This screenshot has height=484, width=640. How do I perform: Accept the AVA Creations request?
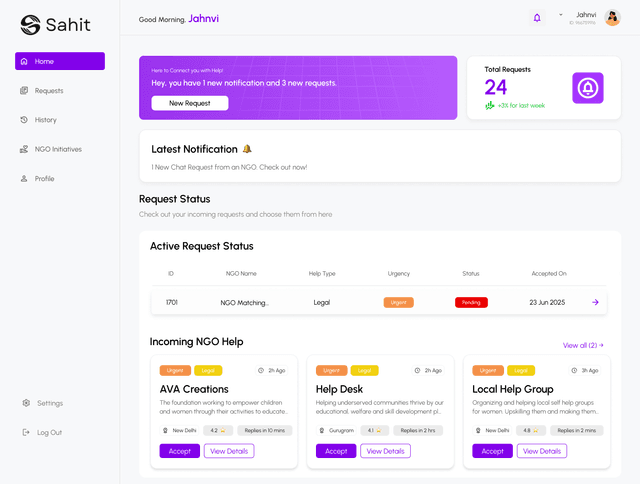[180, 451]
